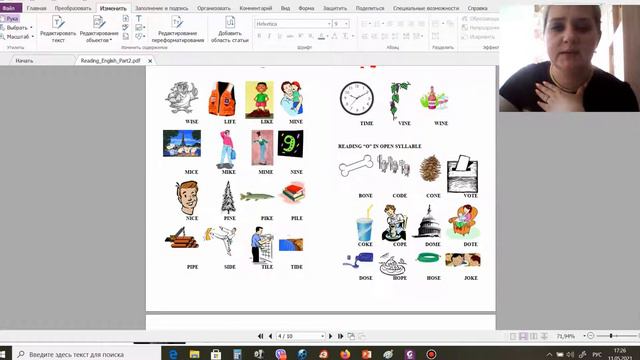Click the screen recorder taskbar icon

point(431,354)
